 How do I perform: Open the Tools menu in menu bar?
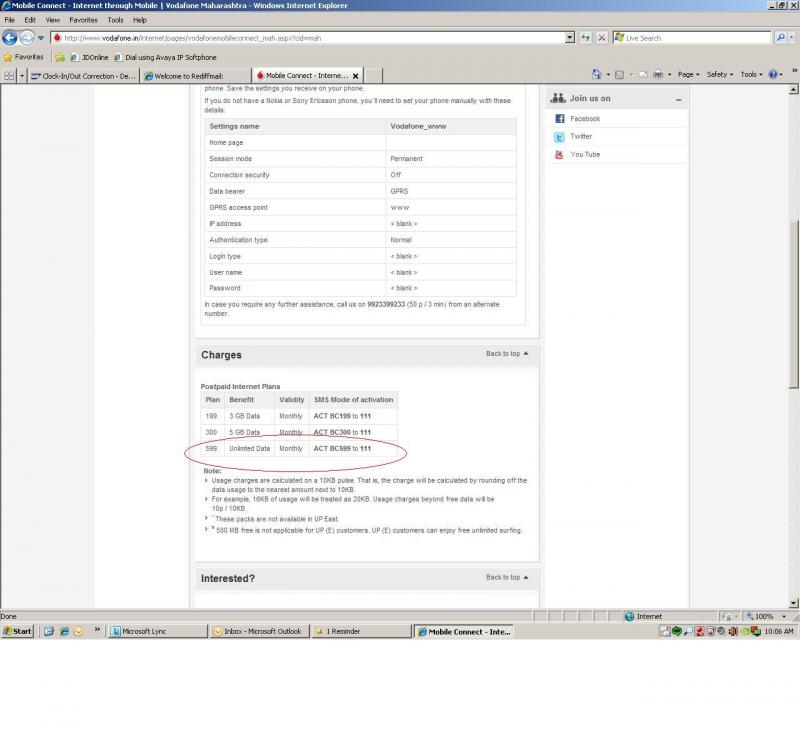(x=115, y=20)
